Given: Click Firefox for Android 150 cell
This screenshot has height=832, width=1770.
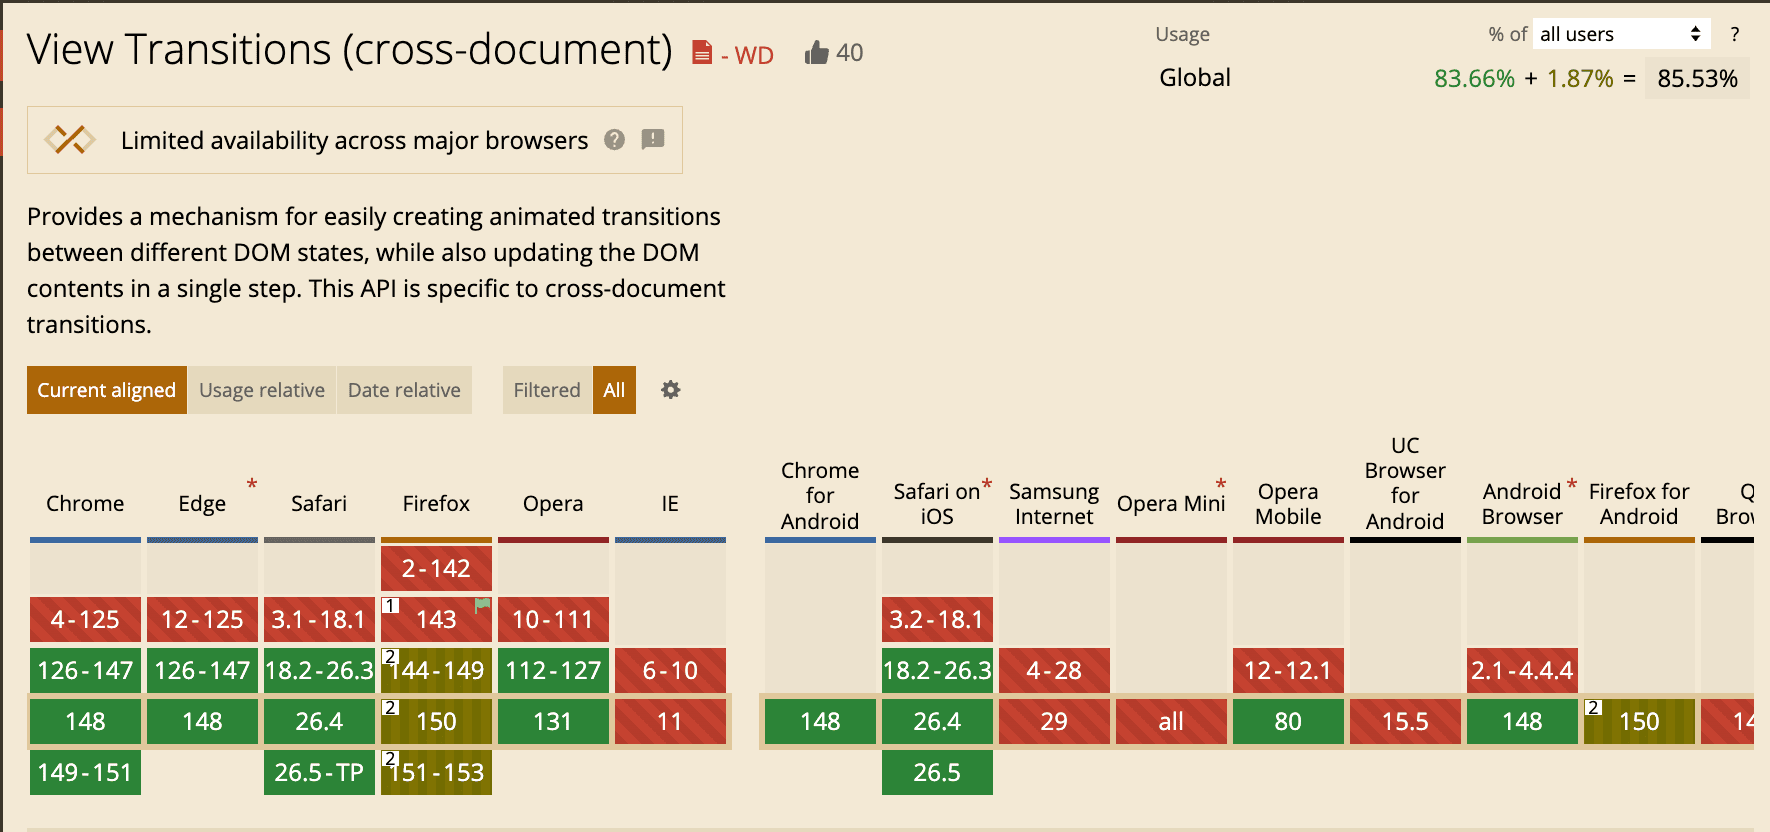Looking at the screenshot, I should click(x=1639, y=722).
